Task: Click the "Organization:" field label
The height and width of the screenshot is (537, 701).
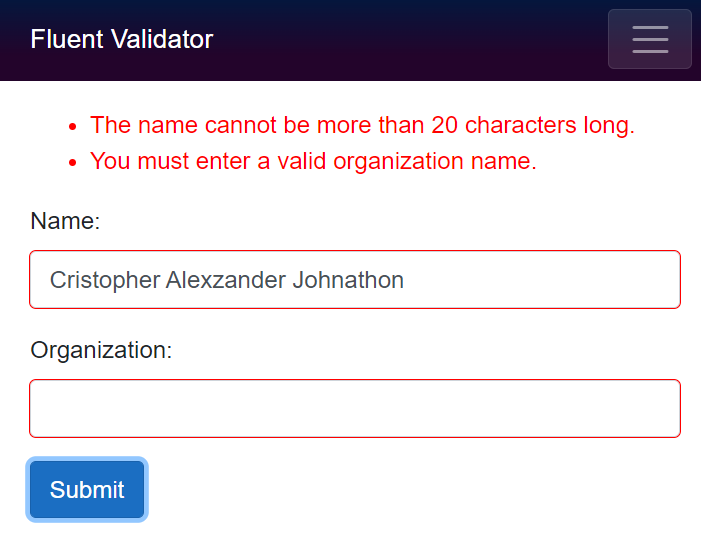Action: pyautogui.click(x=101, y=350)
